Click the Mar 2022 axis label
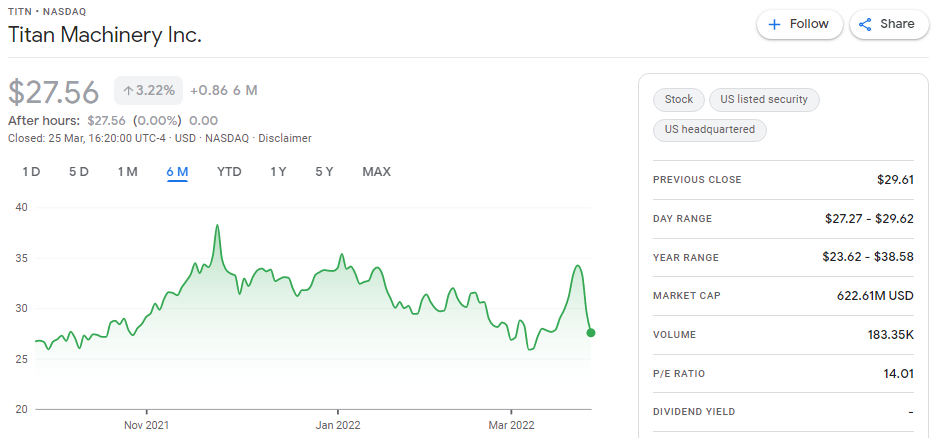The width and height of the screenshot is (945, 438). click(511, 425)
